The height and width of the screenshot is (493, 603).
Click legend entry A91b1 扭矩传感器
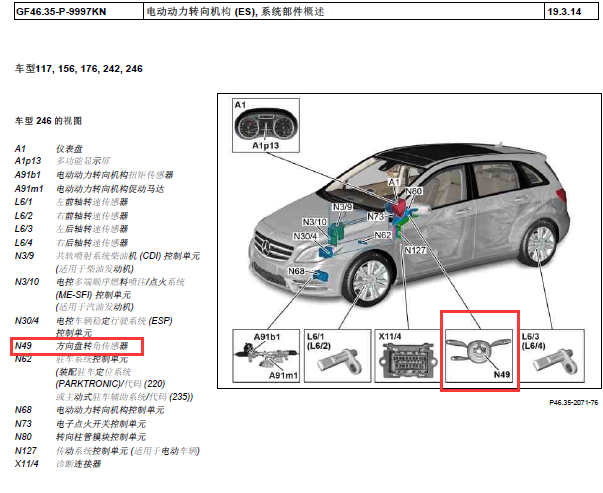pyautogui.click(x=94, y=175)
